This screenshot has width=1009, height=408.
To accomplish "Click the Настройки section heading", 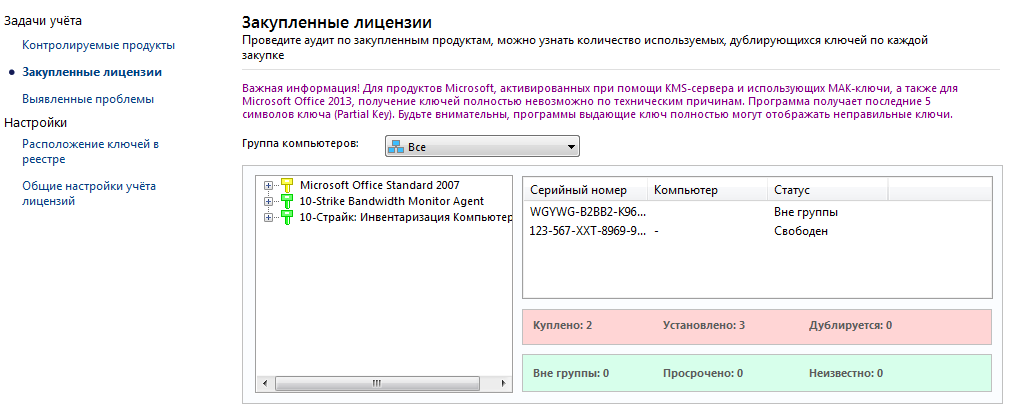I will click(x=35, y=122).
